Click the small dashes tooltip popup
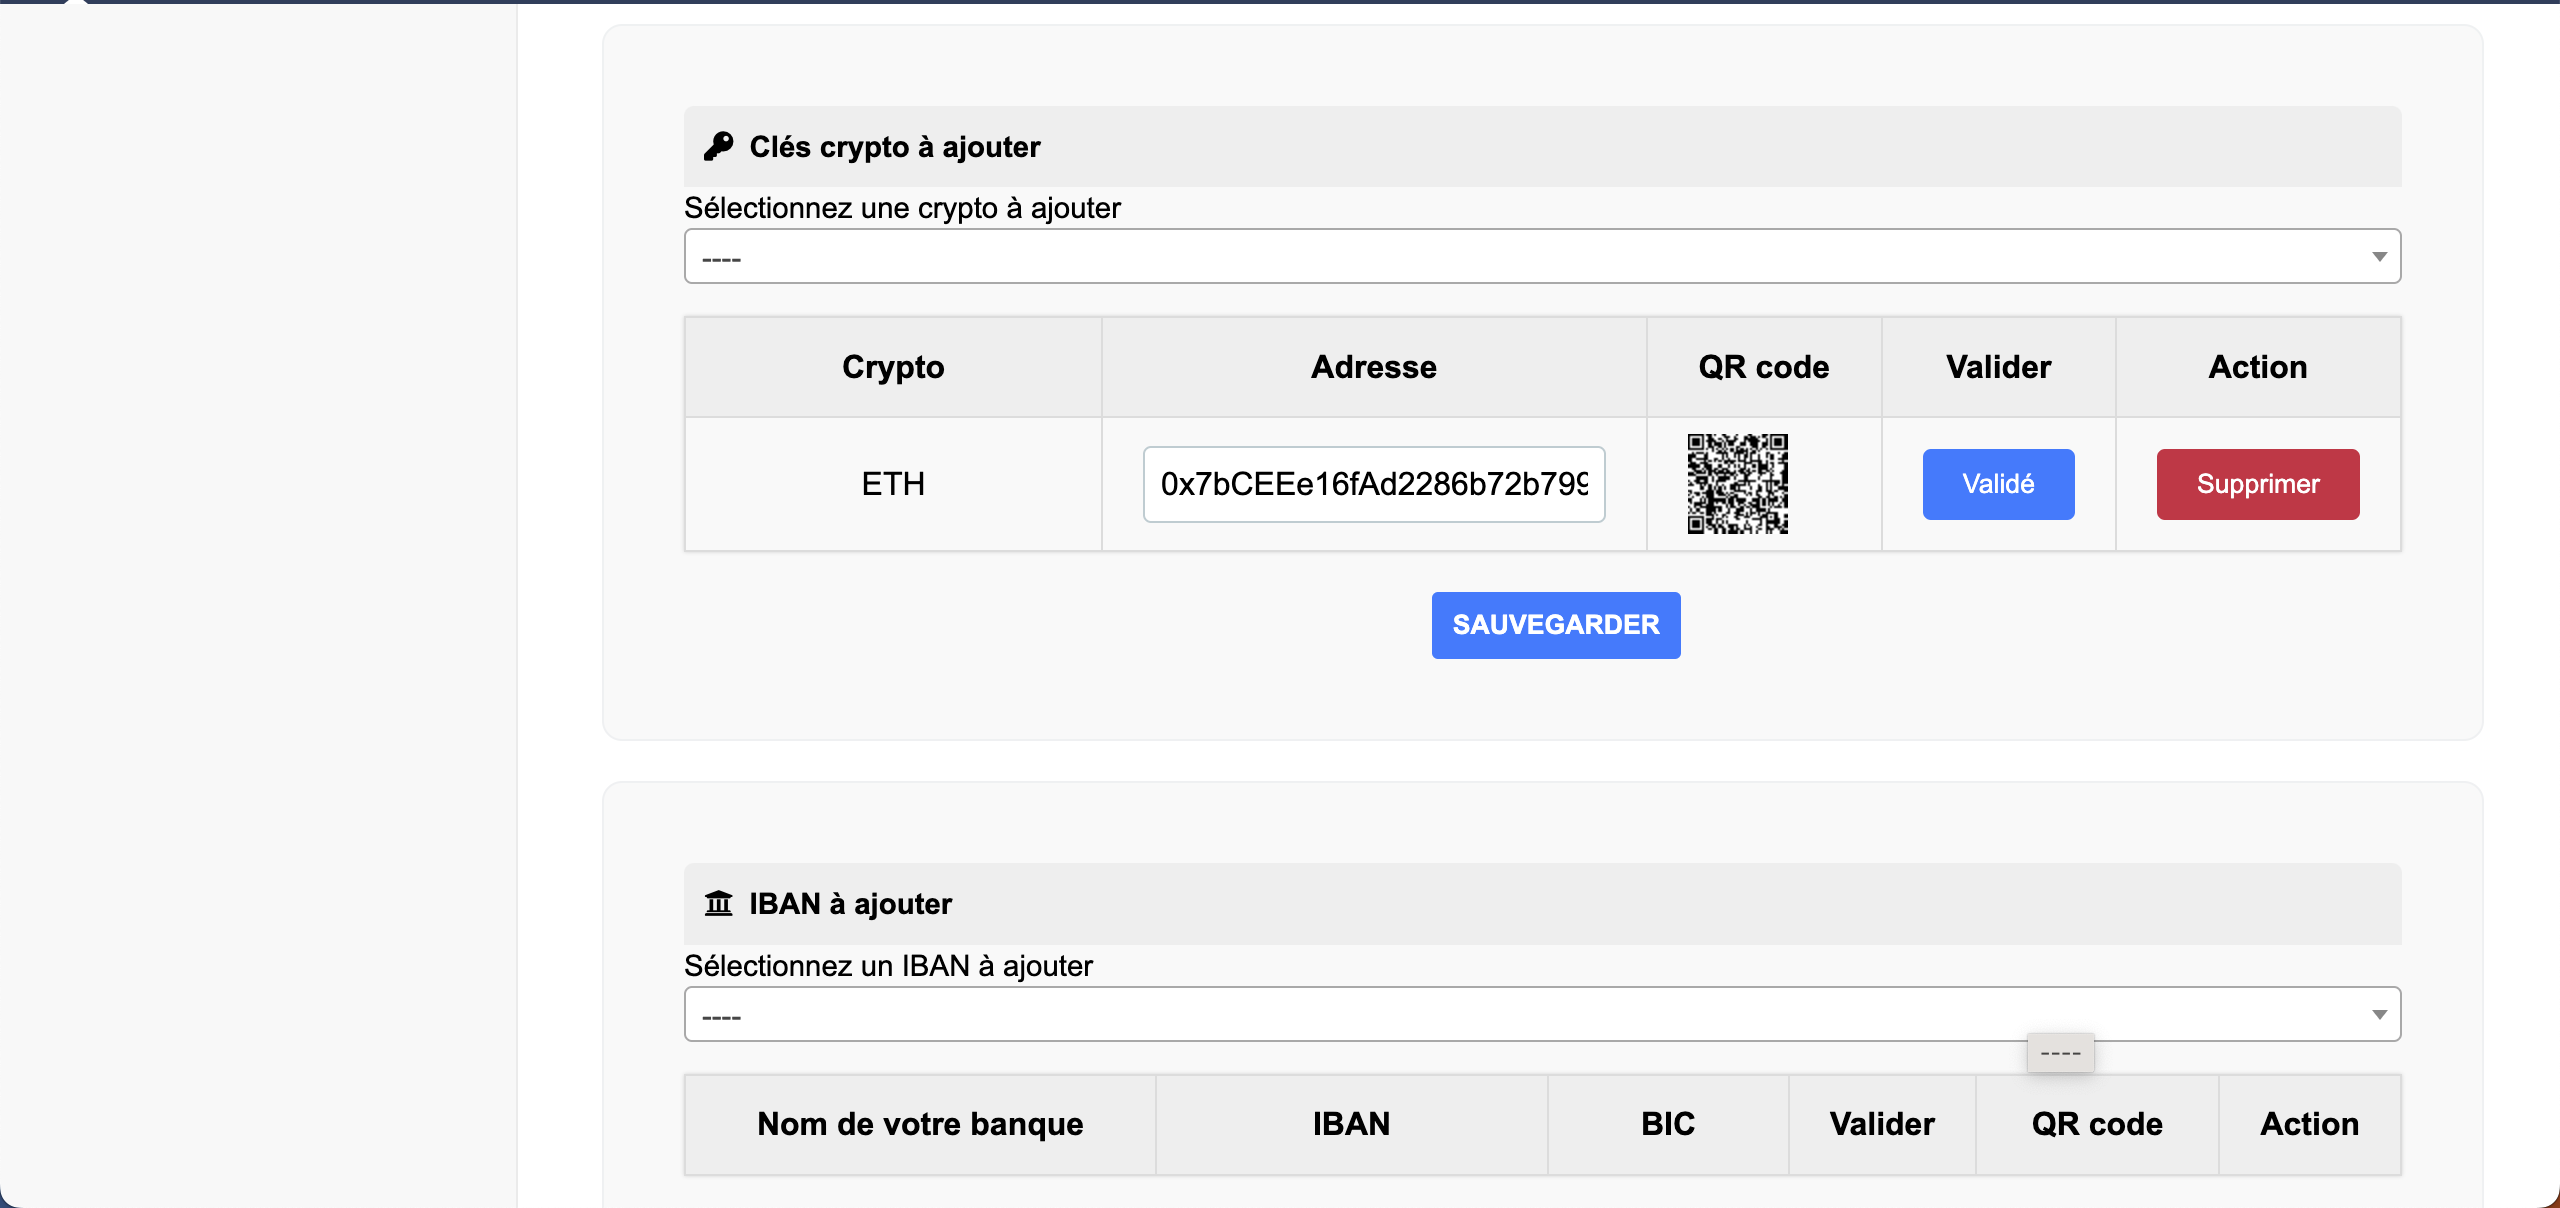 pyautogui.click(x=2060, y=1053)
